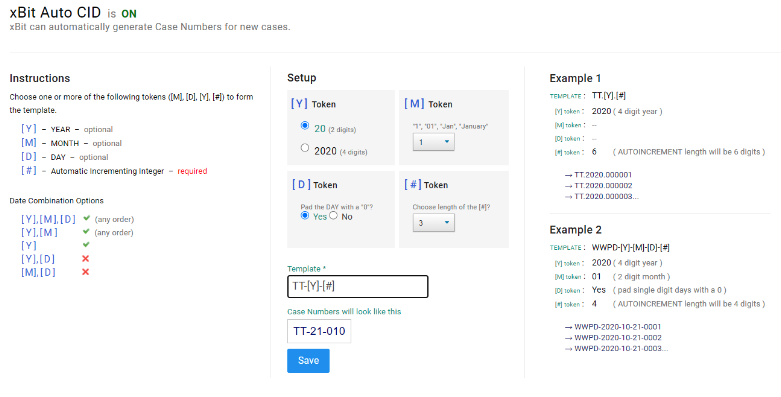Image resolution: width=781 pixels, height=397 pixels.
Task: Click the WWPD-2020-10-21-0002 sample number
Action: click(x=618, y=337)
